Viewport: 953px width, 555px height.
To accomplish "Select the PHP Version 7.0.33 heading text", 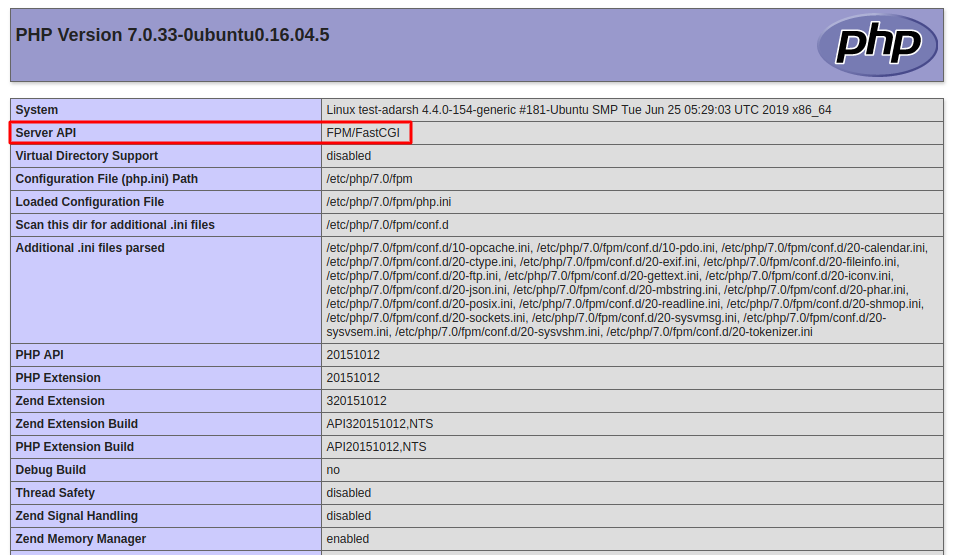I will coord(172,35).
